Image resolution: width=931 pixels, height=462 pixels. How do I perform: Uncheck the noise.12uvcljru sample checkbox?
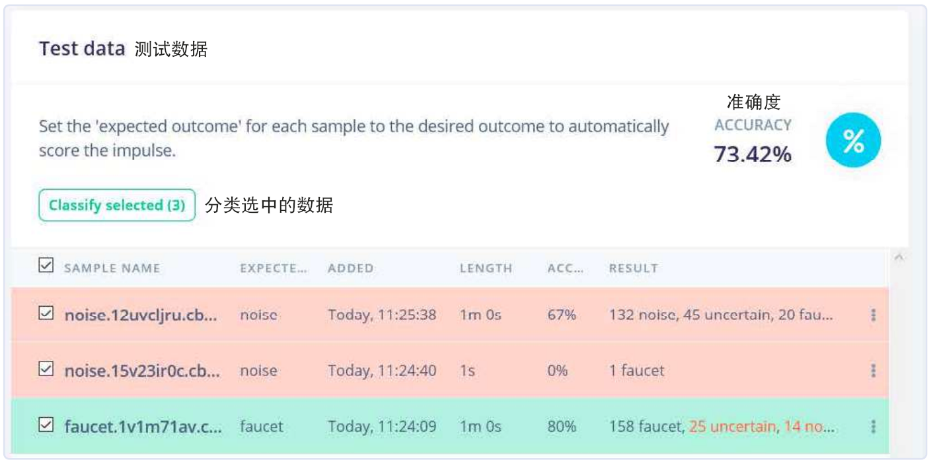tap(45, 314)
